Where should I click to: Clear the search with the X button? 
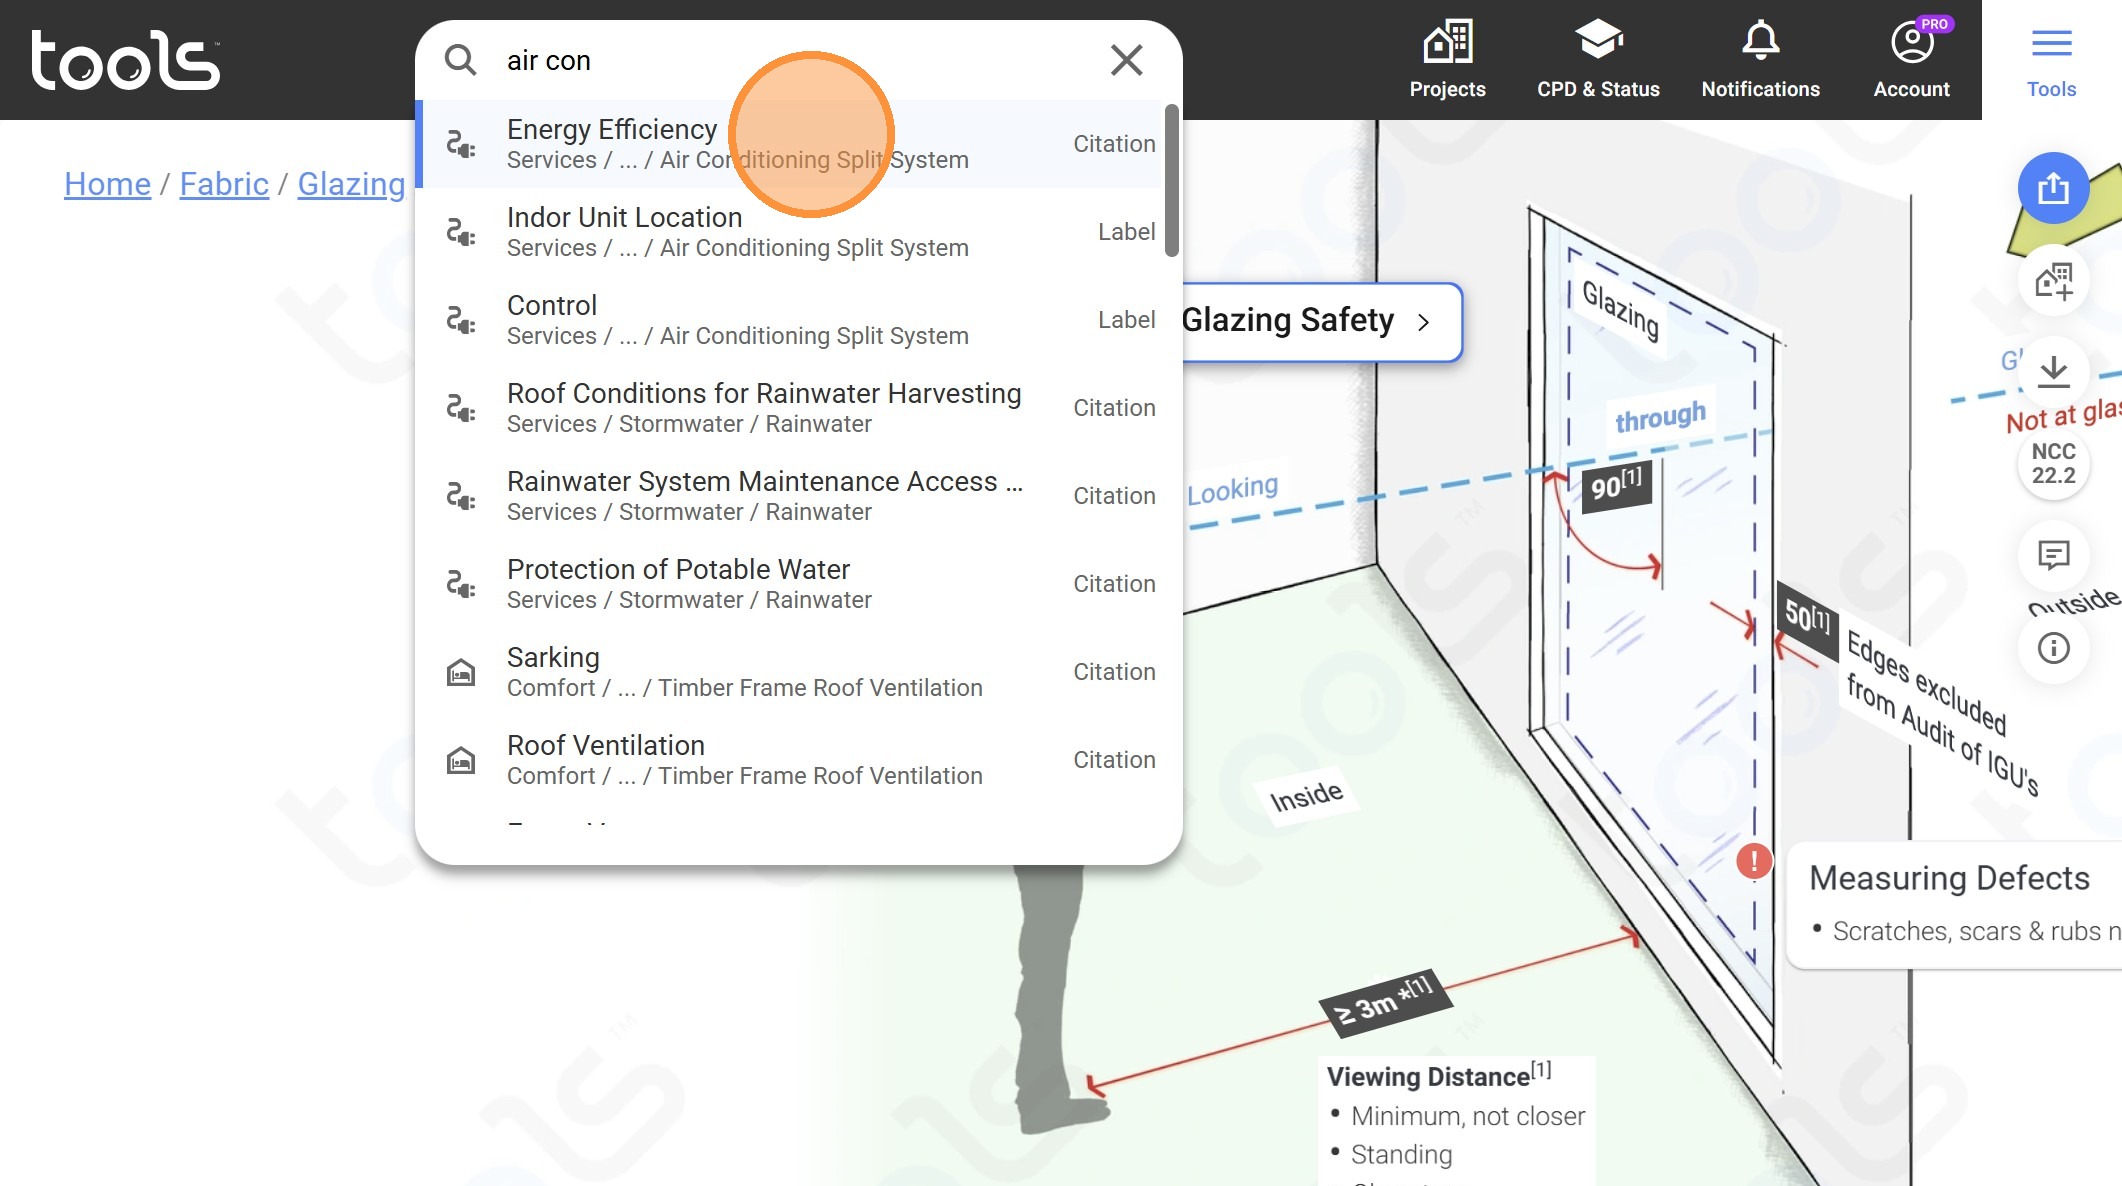[x=1126, y=60]
